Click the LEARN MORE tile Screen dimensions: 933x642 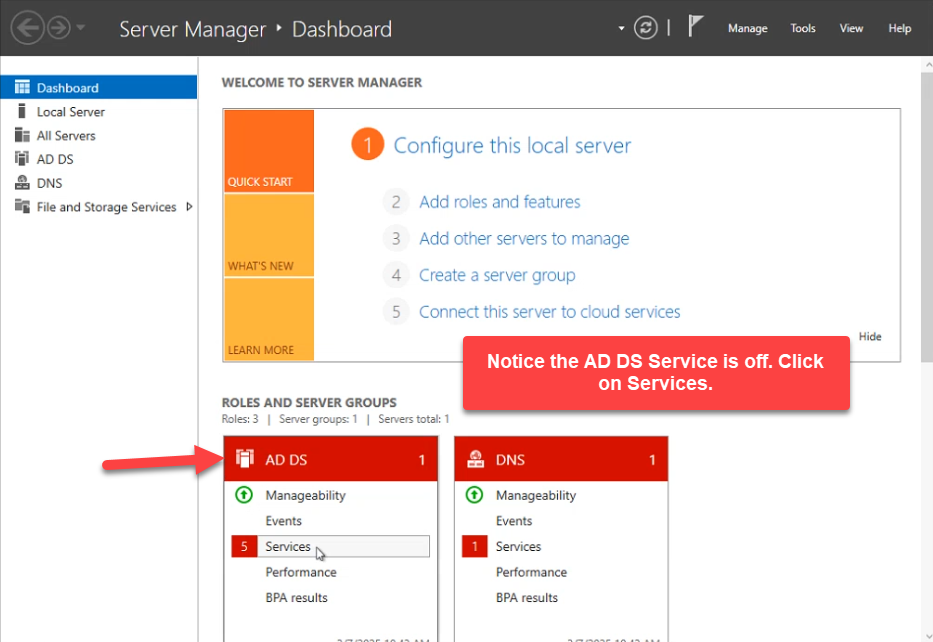coord(269,320)
